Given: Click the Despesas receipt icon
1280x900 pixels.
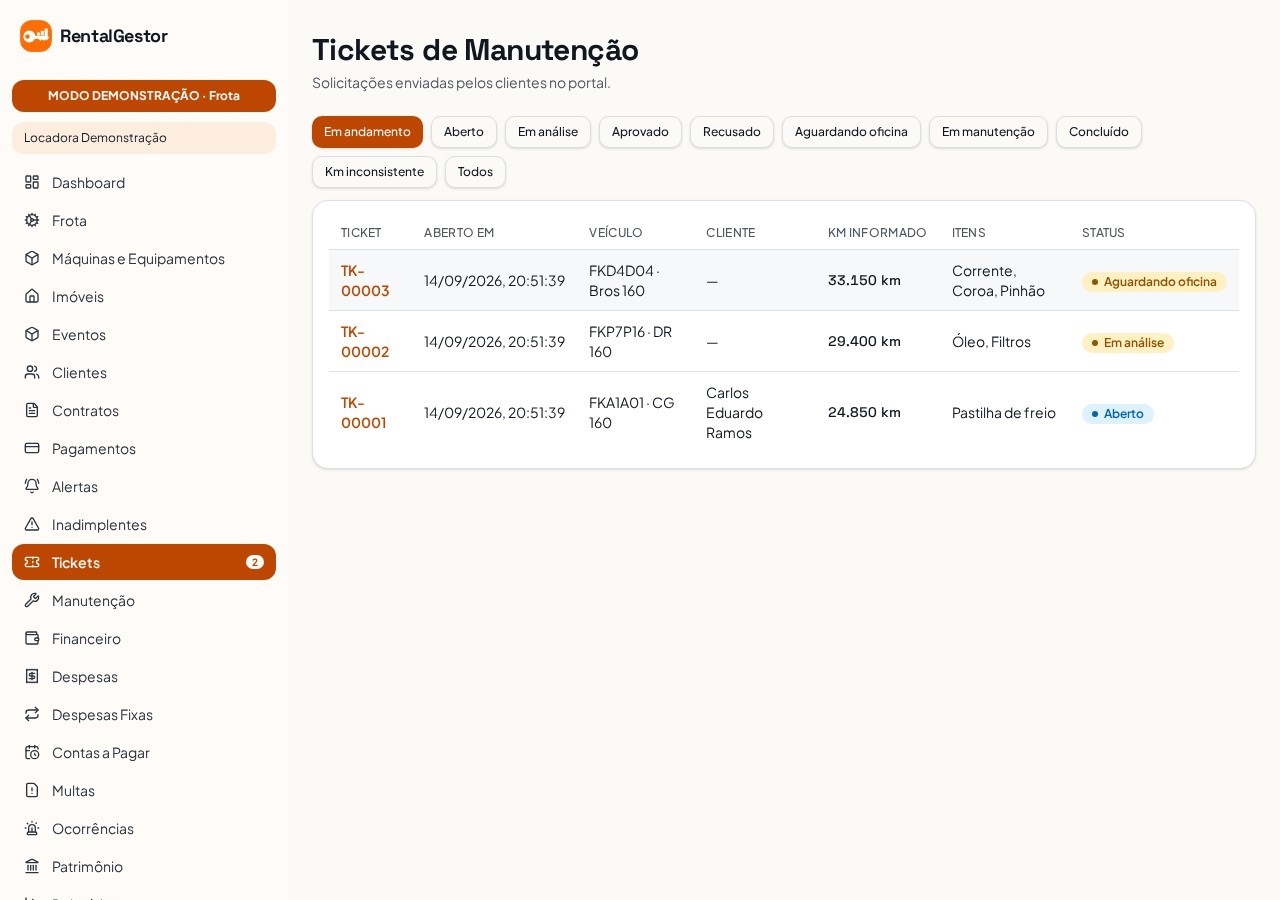Looking at the screenshot, I should [x=32, y=676].
